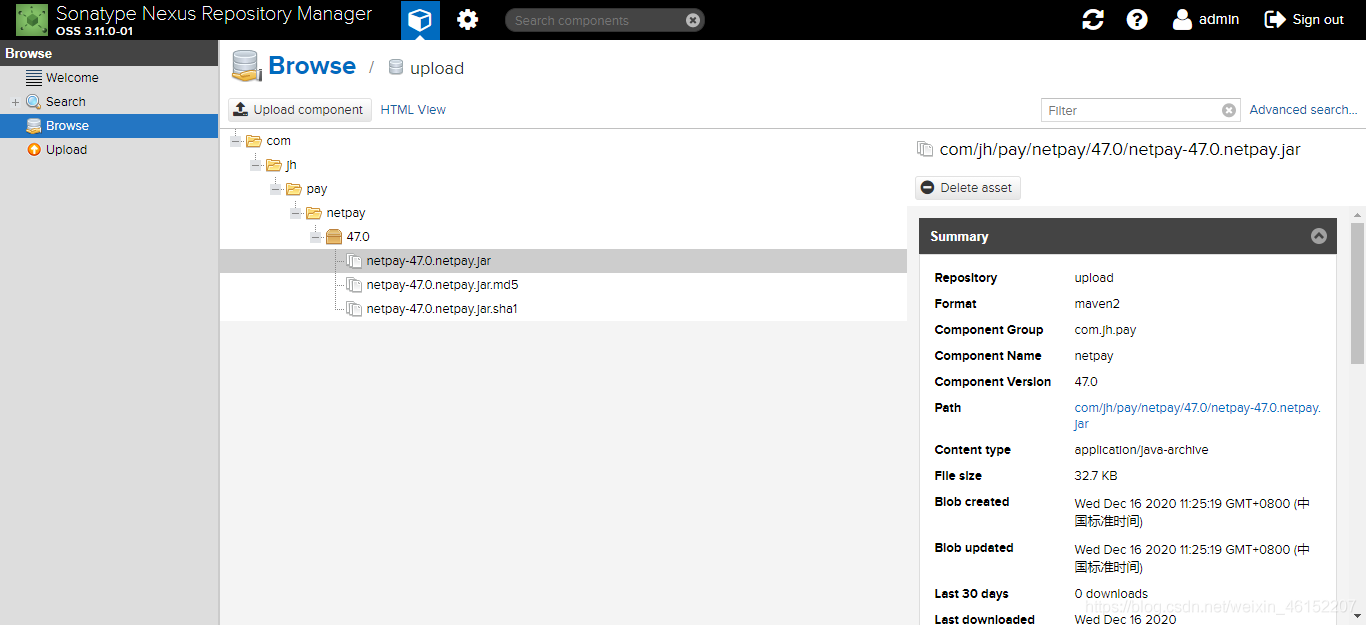Clear the Filter field
Image resolution: width=1366 pixels, height=625 pixels.
coord(1230,110)
